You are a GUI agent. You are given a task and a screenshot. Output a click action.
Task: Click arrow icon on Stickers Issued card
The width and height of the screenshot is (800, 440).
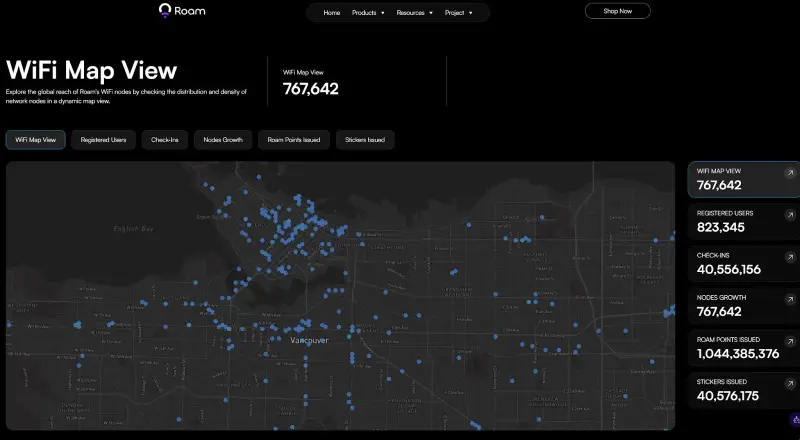(788, 382)
